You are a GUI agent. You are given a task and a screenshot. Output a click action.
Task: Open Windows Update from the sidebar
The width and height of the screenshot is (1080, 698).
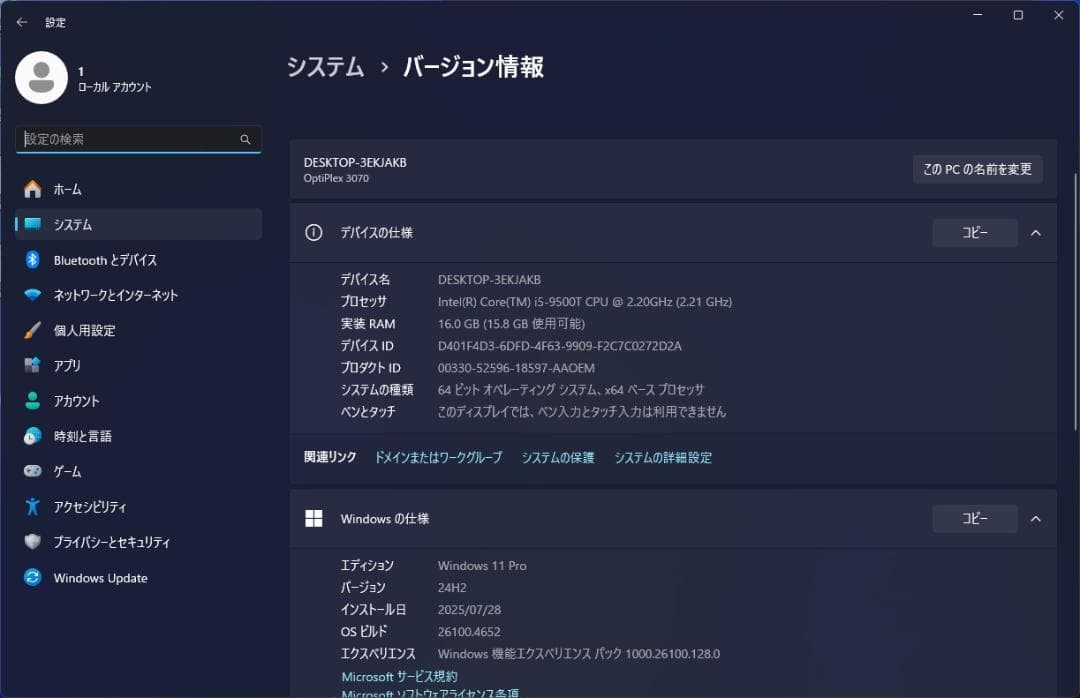click(100, 578)
